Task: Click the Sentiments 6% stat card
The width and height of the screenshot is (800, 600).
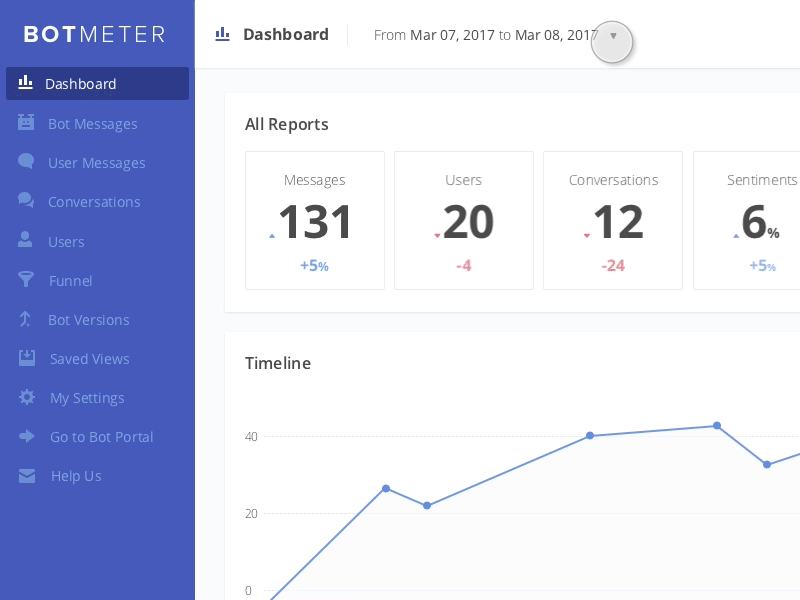Action: point(757,220)
